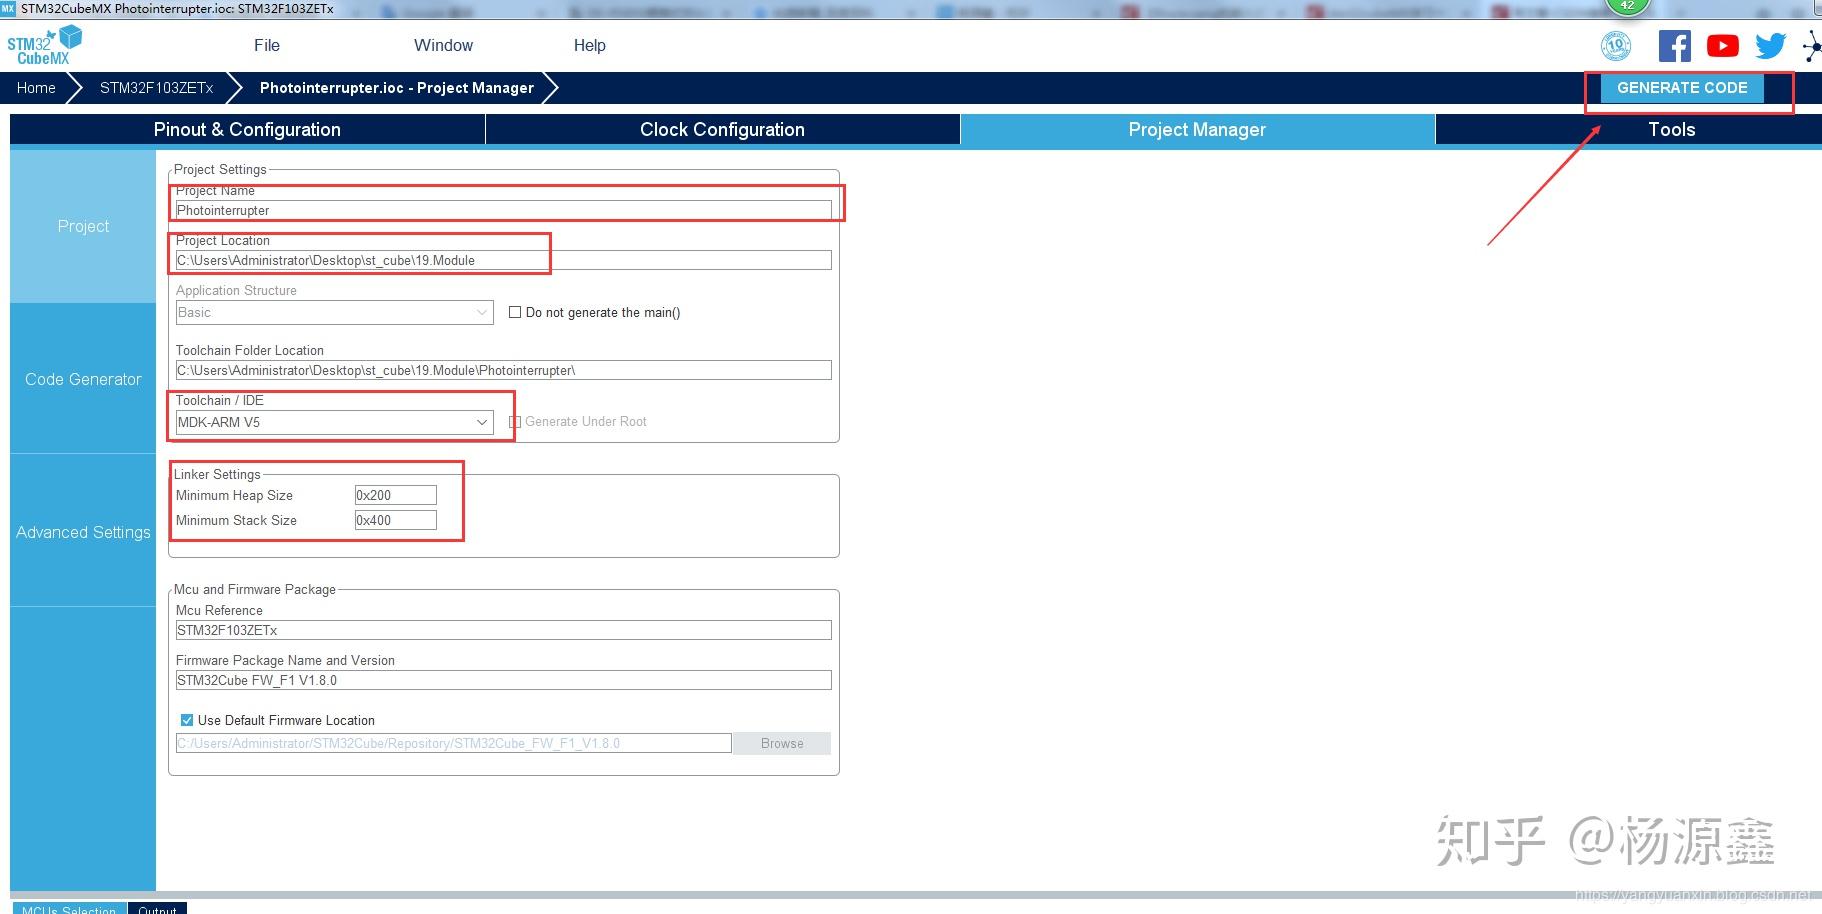Click the Toolchain Folder Location field
Screen dimensions: 1822x914
pyautogui.click(x=503, y=370)
